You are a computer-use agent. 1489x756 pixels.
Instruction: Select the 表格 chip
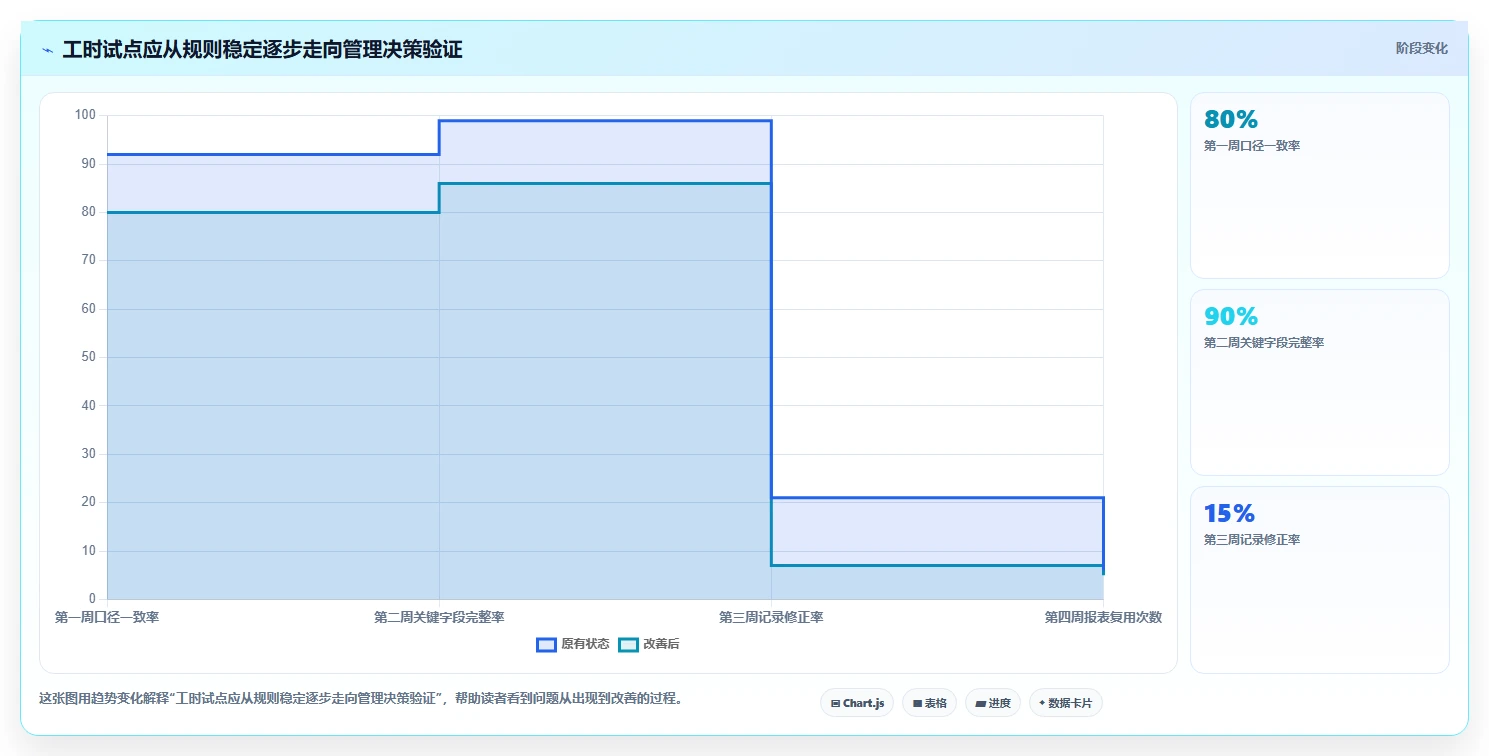[929, 703]
